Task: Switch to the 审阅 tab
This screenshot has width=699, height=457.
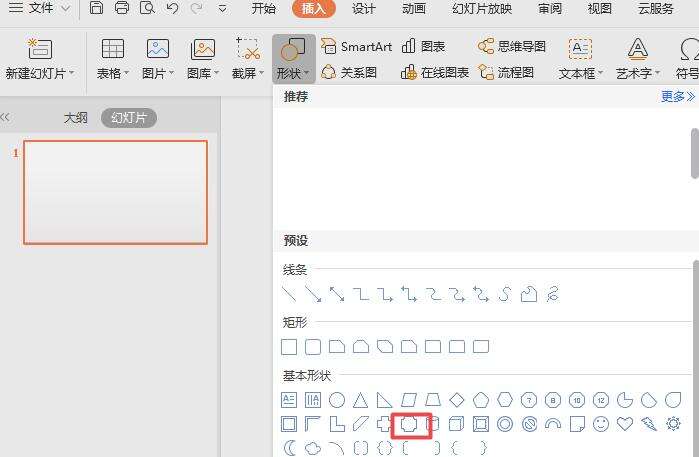Action: click(x=550, y=8)
